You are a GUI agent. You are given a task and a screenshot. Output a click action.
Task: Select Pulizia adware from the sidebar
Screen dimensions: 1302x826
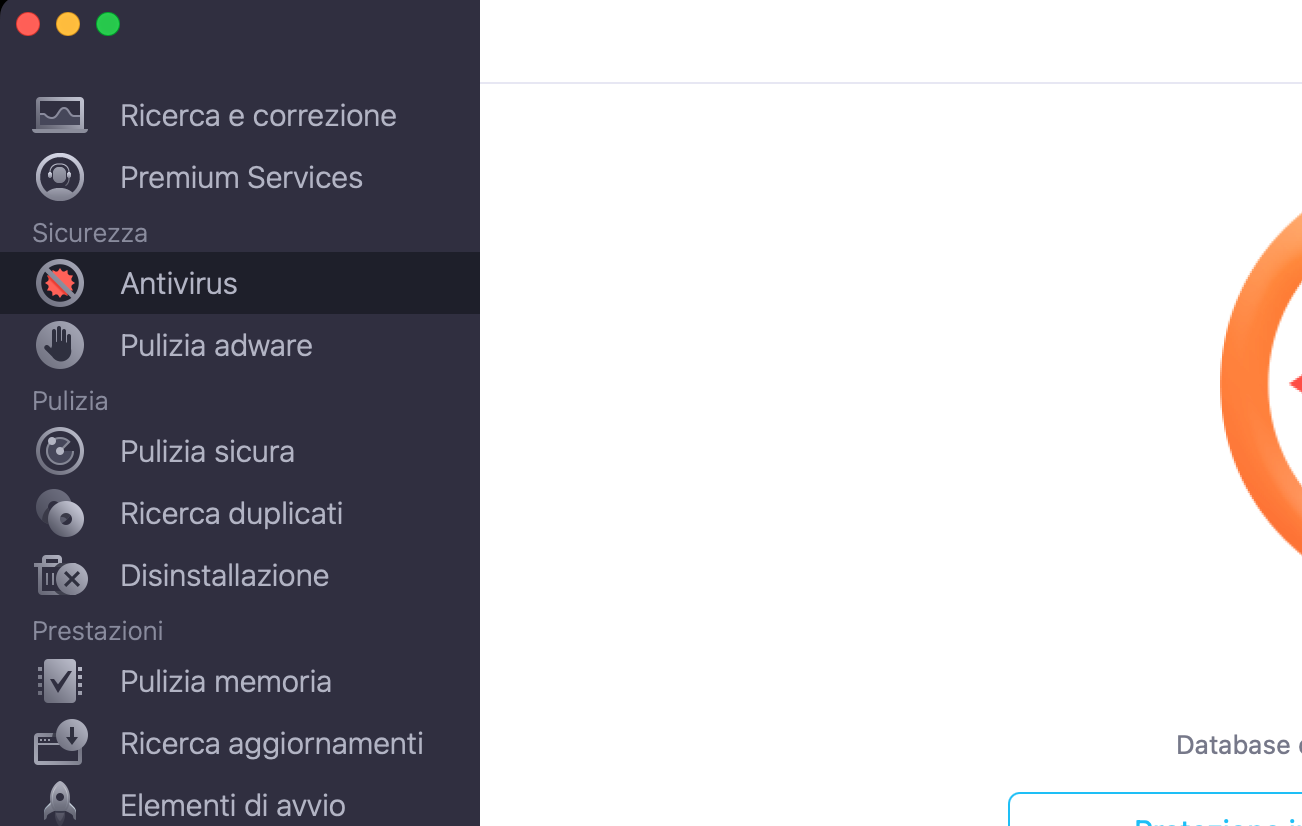(216, 345)
